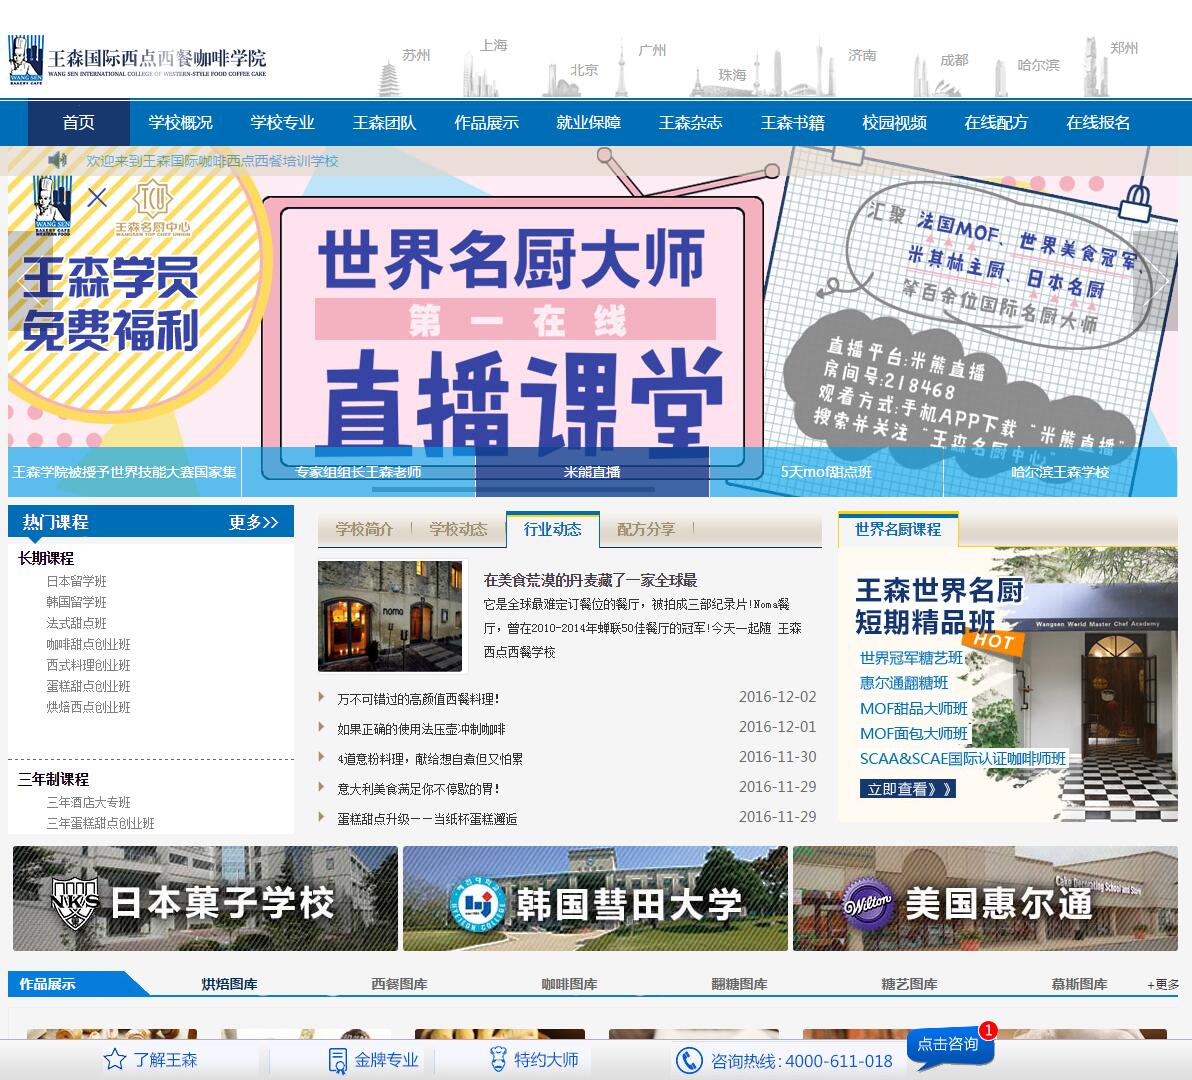Open 三年蛋糕甜点创业班 link
The height and width of the screenshot is (1080, 1192).
click(x=100, y=823)
